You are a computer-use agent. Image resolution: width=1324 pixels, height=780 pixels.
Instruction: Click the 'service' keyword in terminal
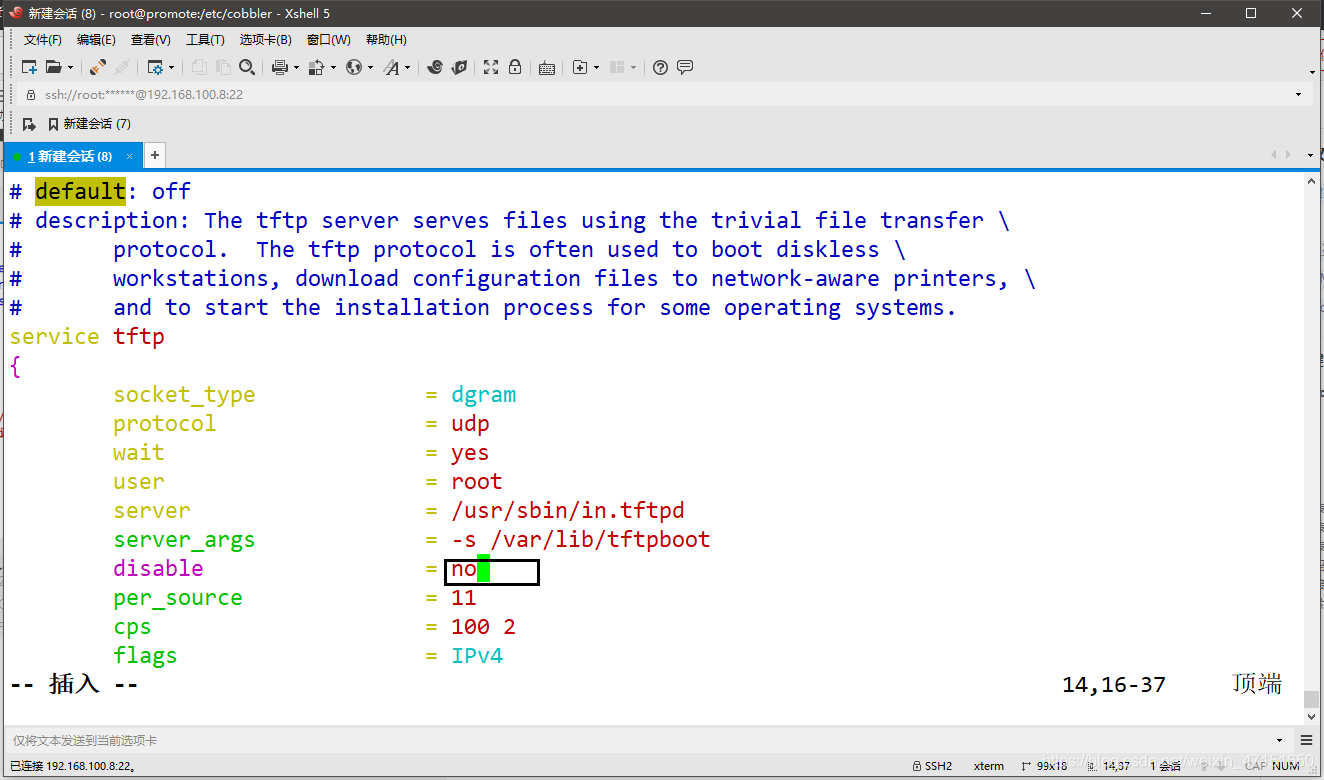54,337
